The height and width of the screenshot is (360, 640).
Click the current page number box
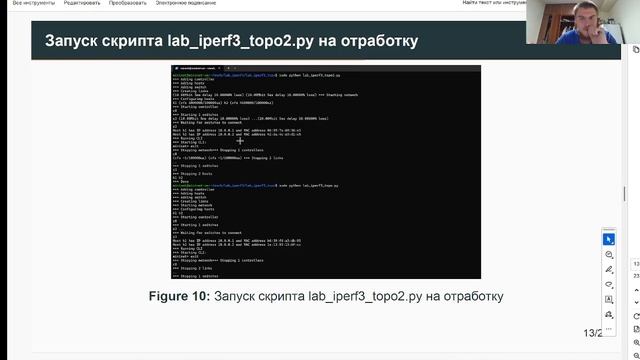[x=636, y=264]
